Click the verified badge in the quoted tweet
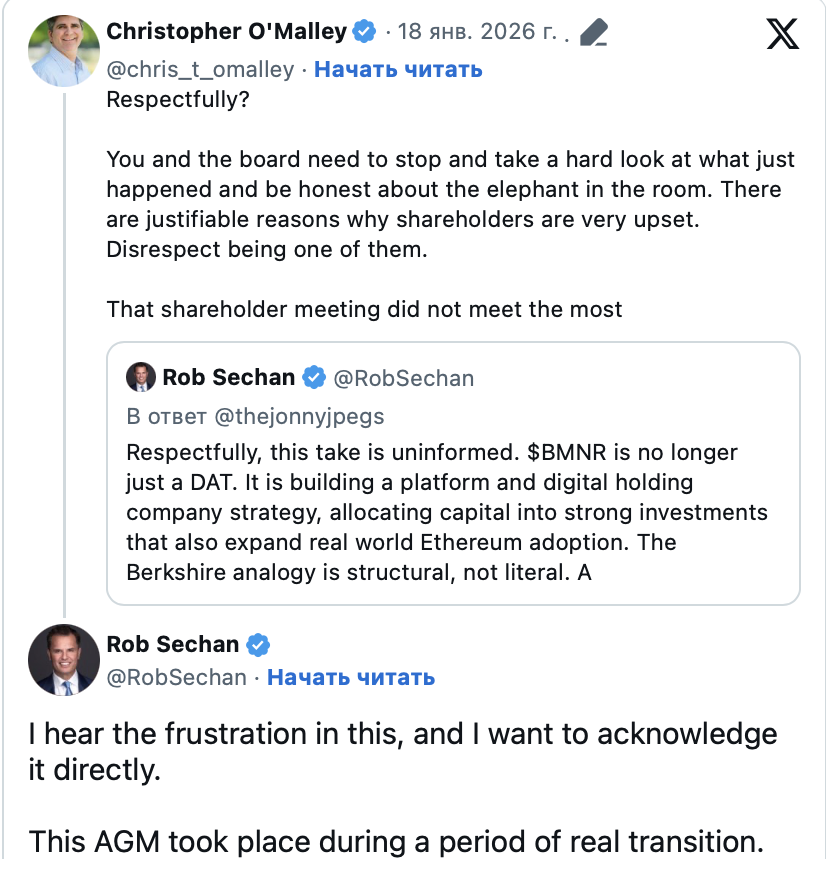This screenshot has height=886, width=826. click(314, 378)
